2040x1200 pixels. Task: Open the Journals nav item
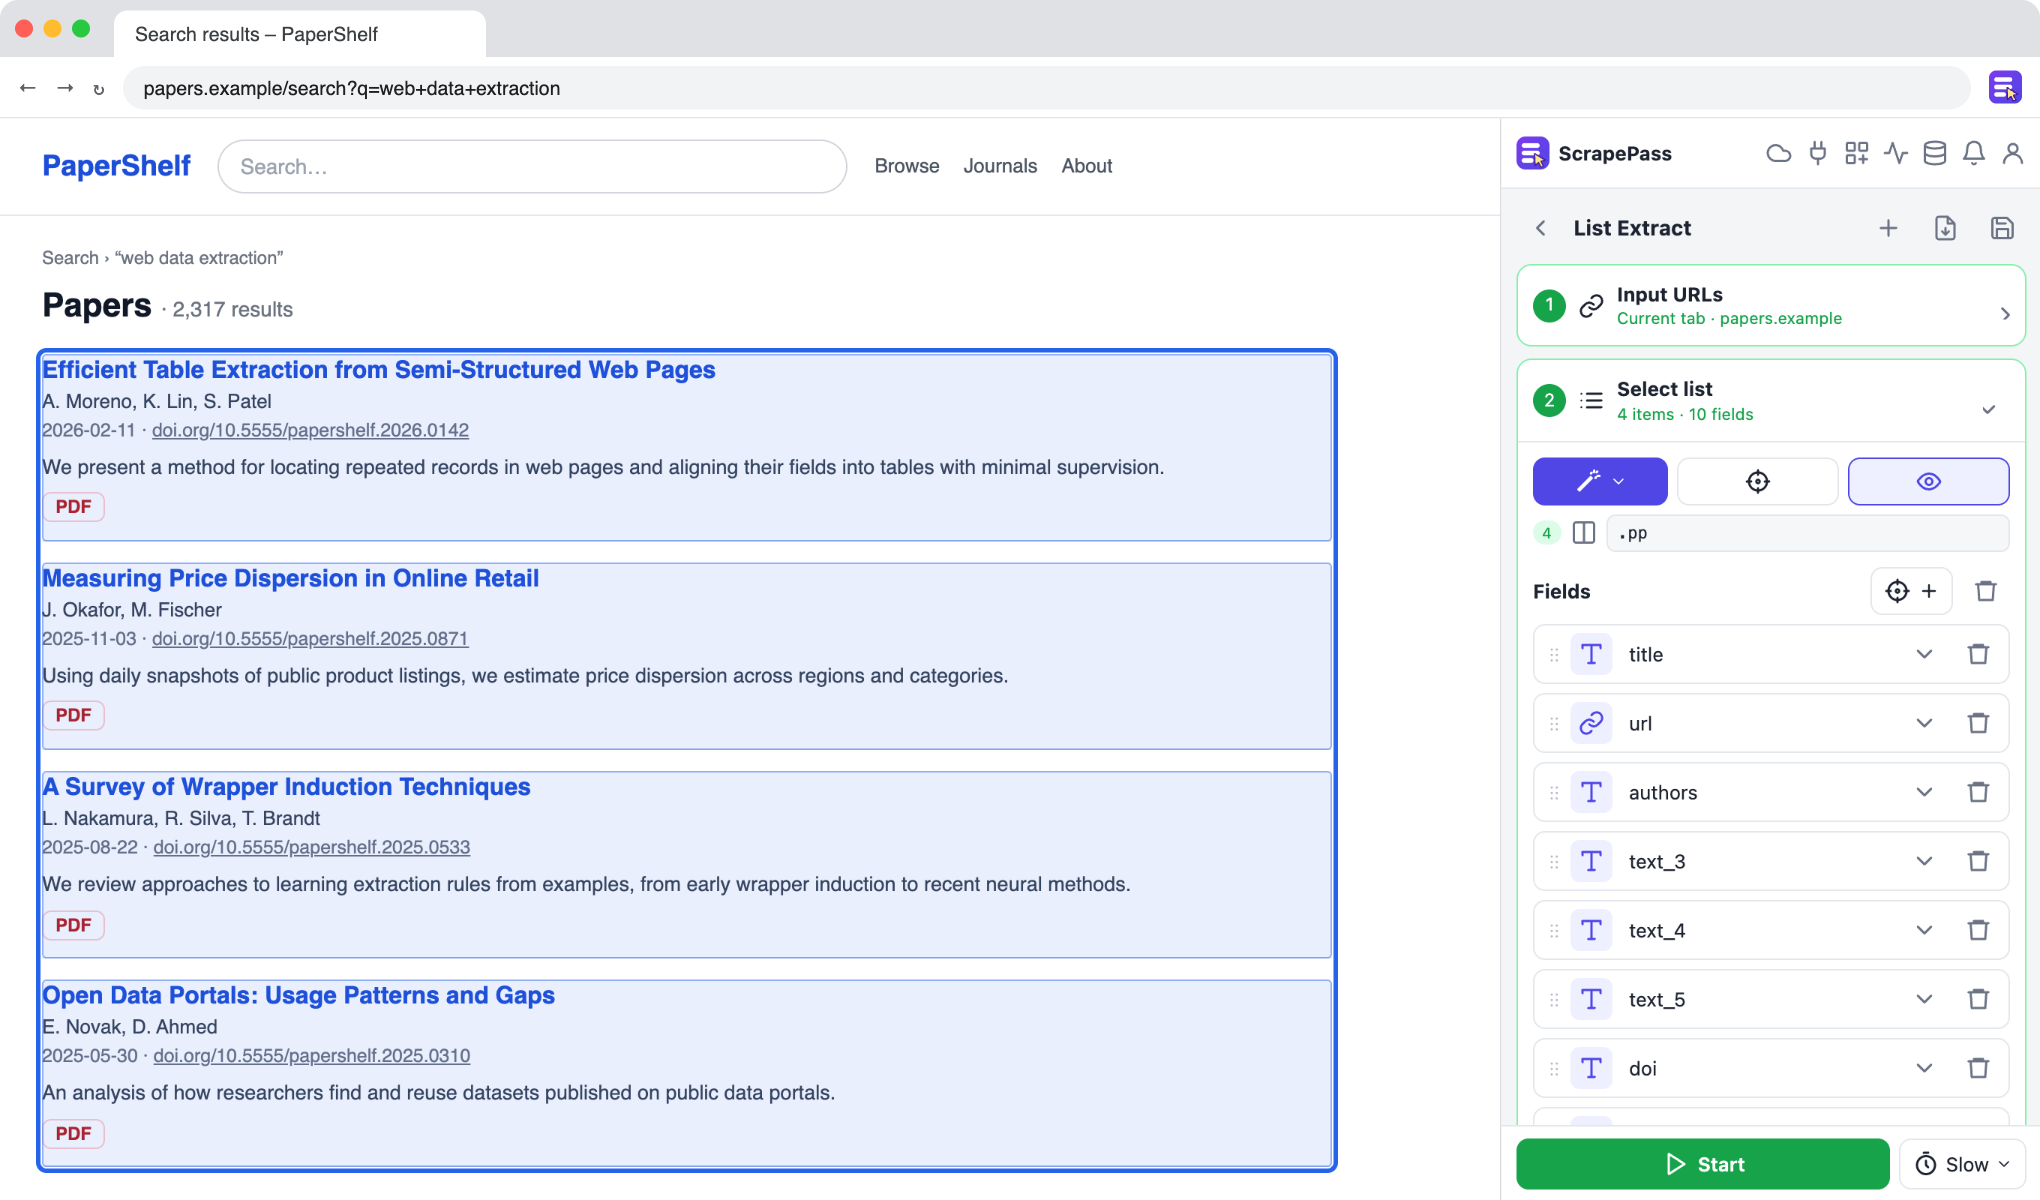click(x=1000, y=166)
